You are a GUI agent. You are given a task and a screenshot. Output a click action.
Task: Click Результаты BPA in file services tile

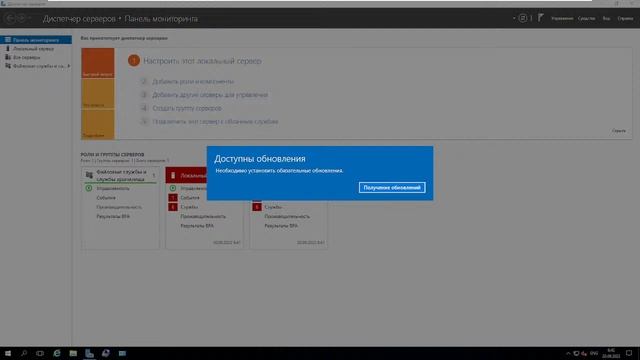click(113, 216)
